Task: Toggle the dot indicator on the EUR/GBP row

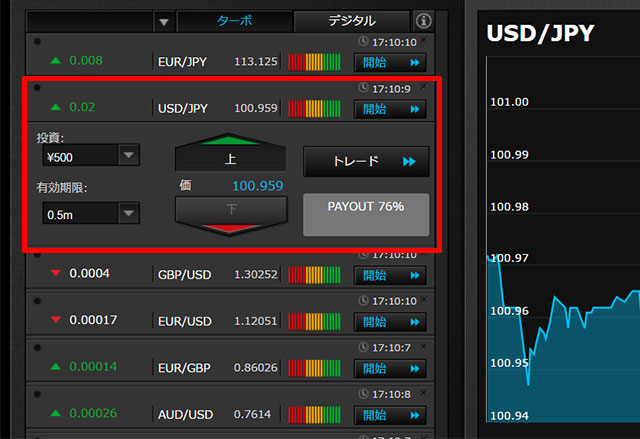Action: (x=37, y=348)
